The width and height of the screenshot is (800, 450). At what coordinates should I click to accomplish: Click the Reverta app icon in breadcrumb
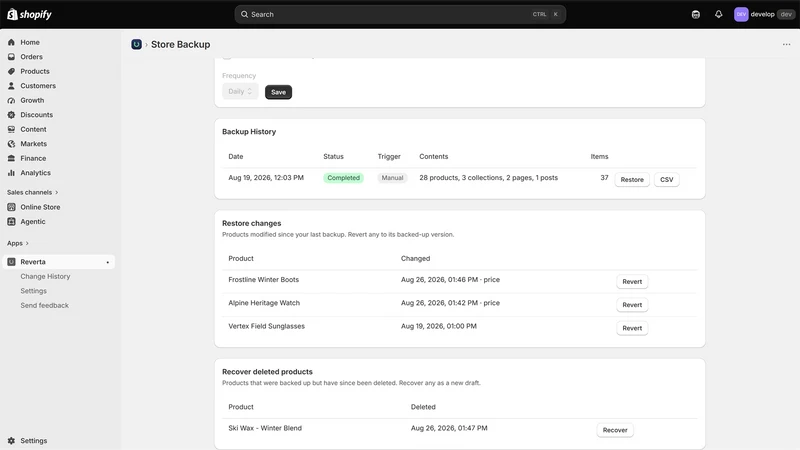(x=136, y=44)
